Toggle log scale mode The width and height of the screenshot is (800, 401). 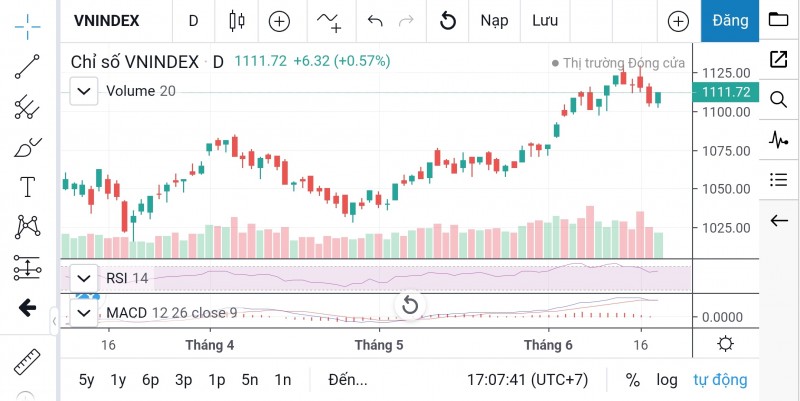(x=666, y=380)
